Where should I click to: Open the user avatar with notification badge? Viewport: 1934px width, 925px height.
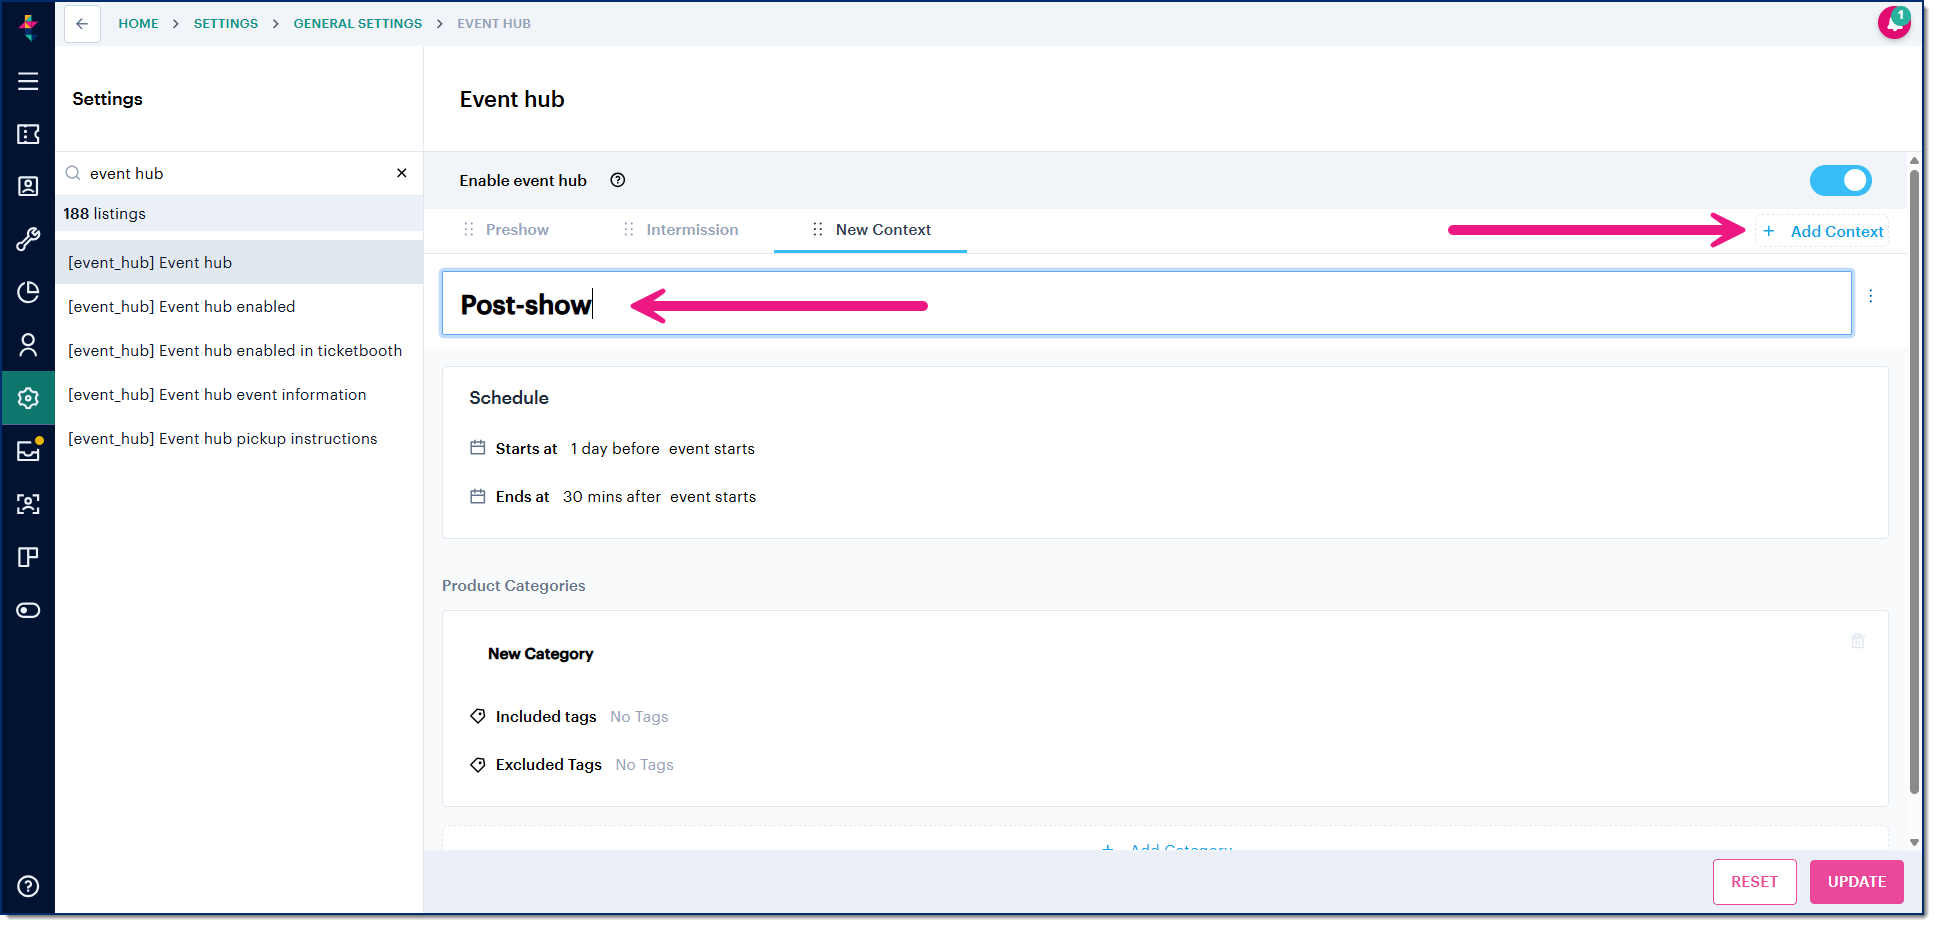(x=1893, y=22)
